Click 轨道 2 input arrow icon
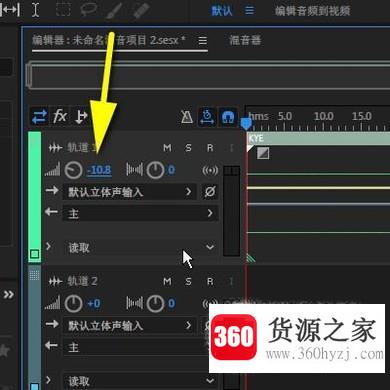The height and width of the screenshot is (390, 390). click(52, 324)
